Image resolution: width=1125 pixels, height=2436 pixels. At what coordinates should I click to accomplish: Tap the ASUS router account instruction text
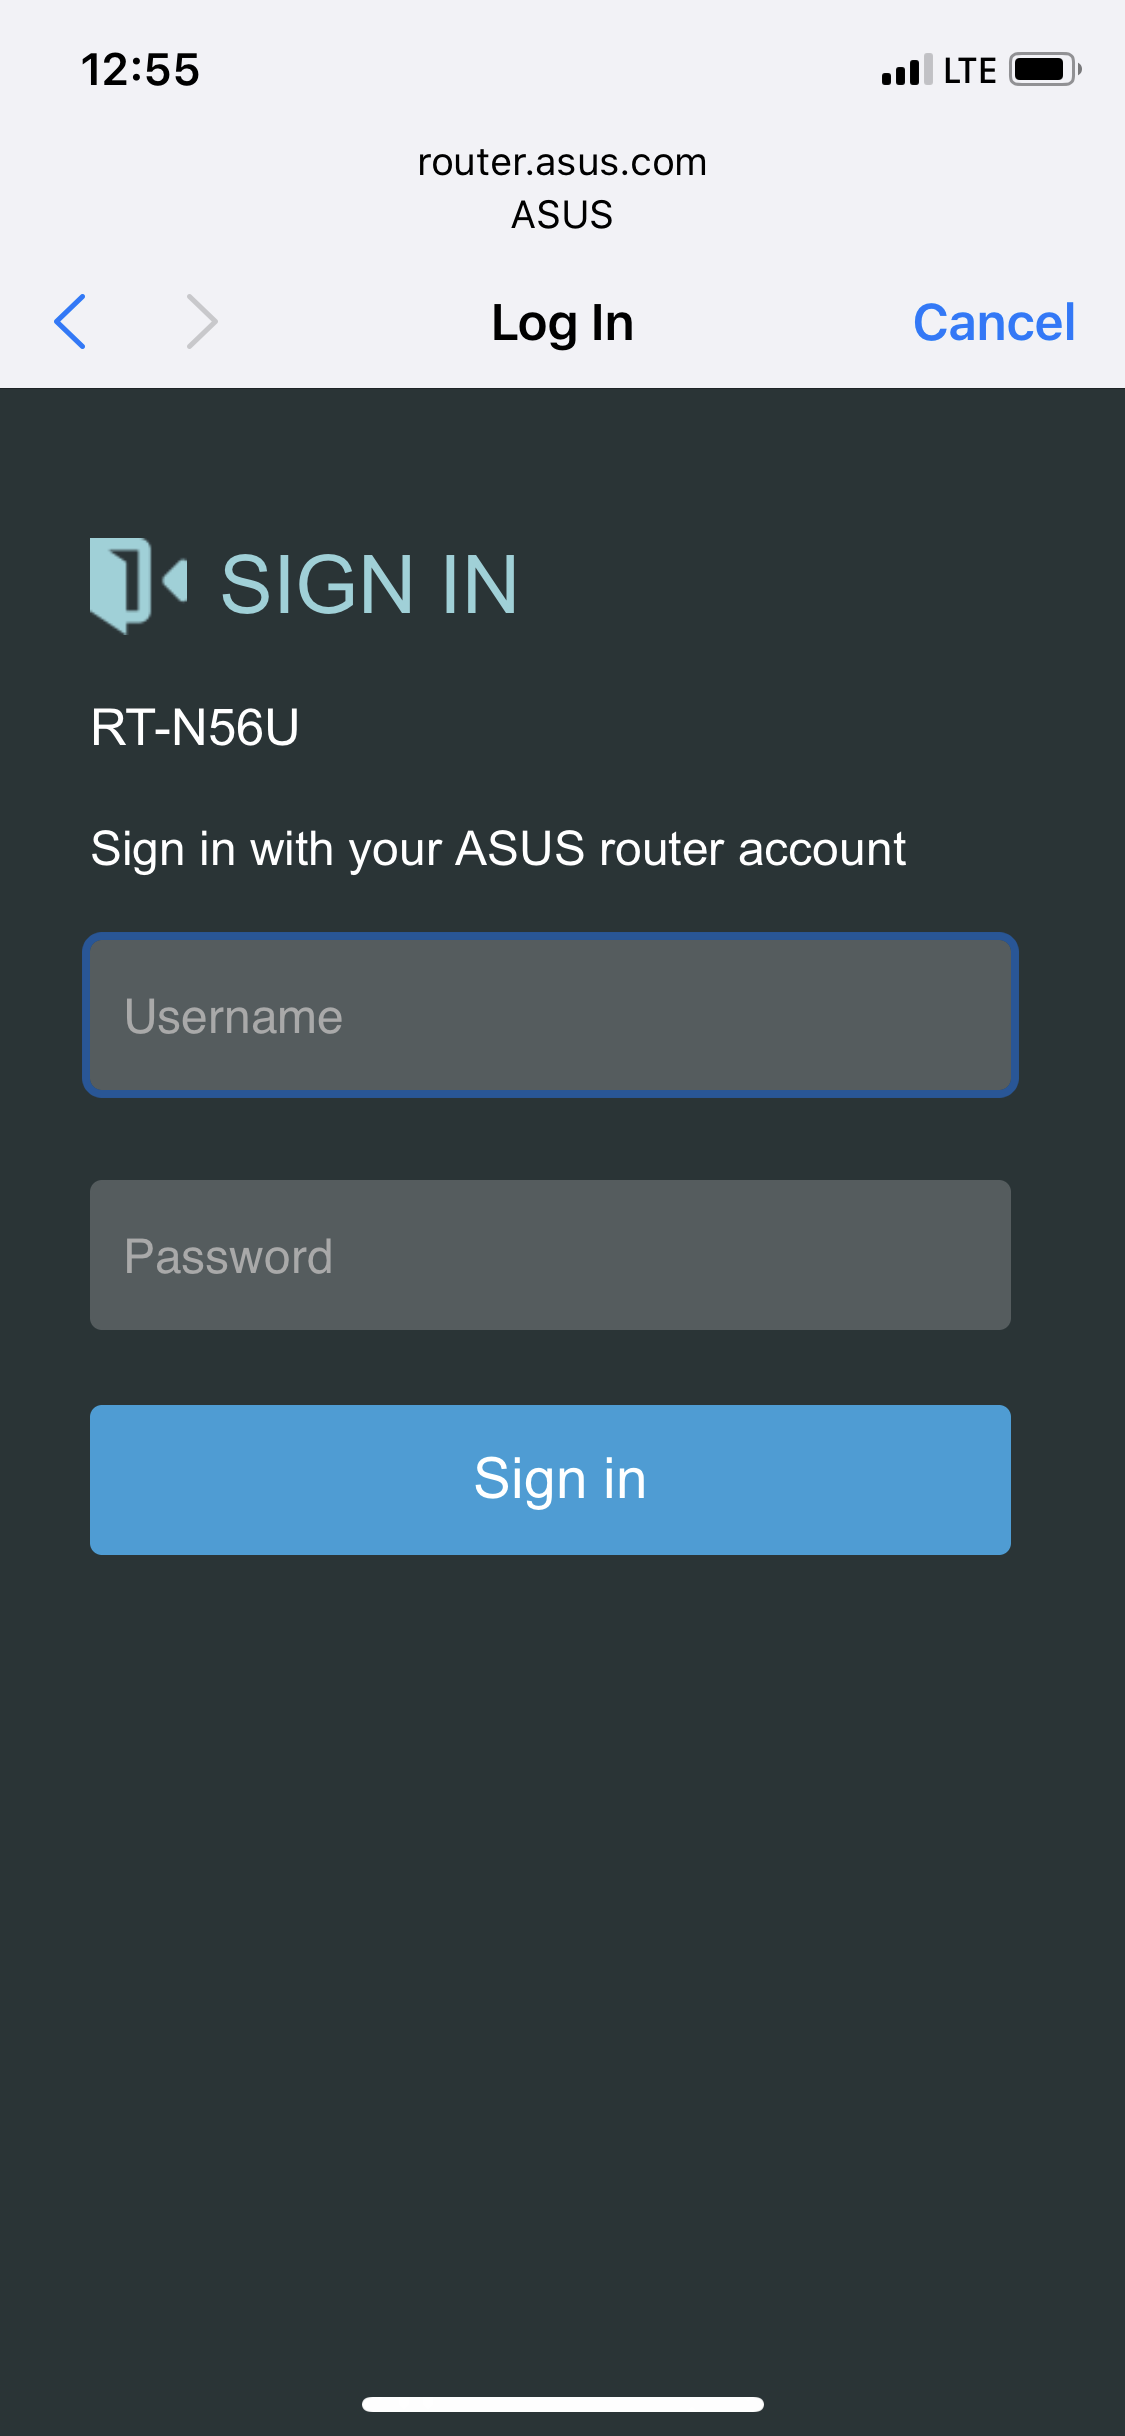pos(498,850)
